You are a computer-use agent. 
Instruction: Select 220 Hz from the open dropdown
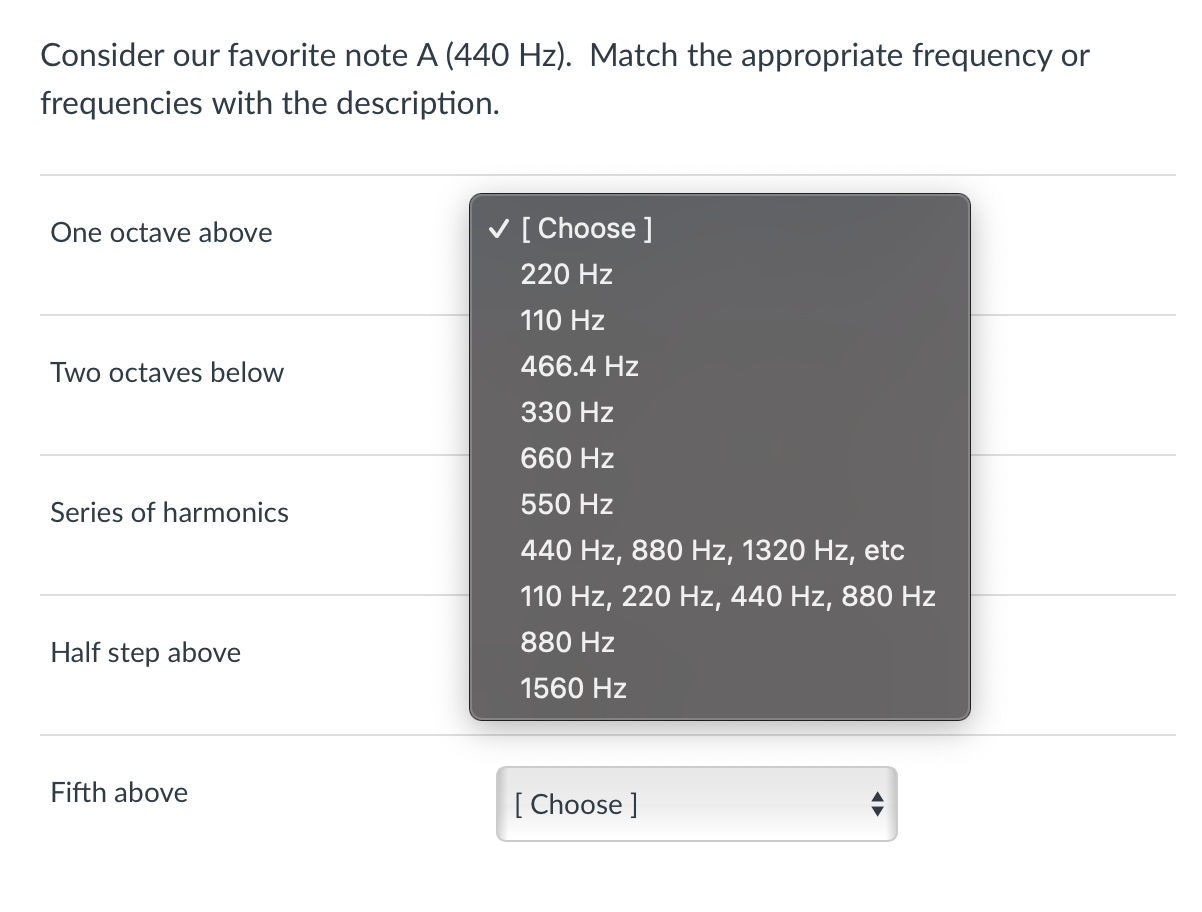point(566,274)
